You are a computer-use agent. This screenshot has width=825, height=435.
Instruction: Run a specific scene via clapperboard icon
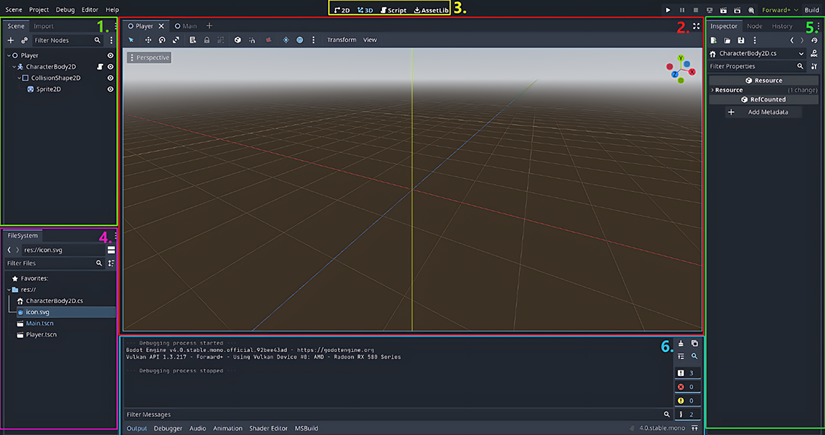pos(737,10)
